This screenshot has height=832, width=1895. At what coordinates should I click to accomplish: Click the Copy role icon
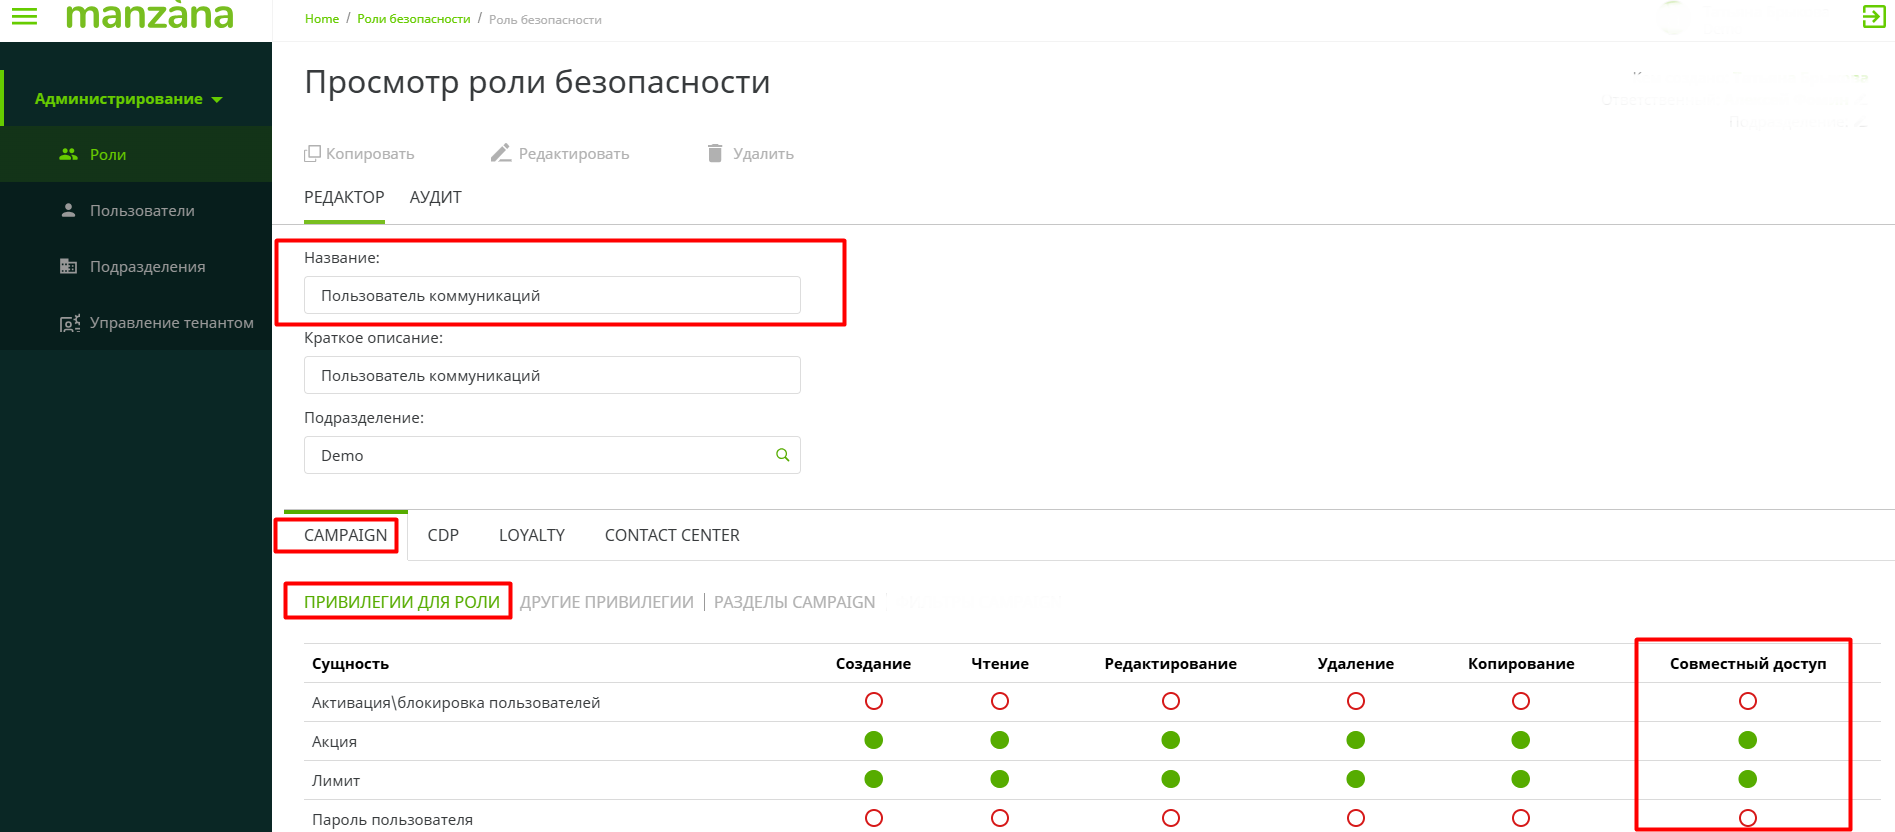(312, 153)
